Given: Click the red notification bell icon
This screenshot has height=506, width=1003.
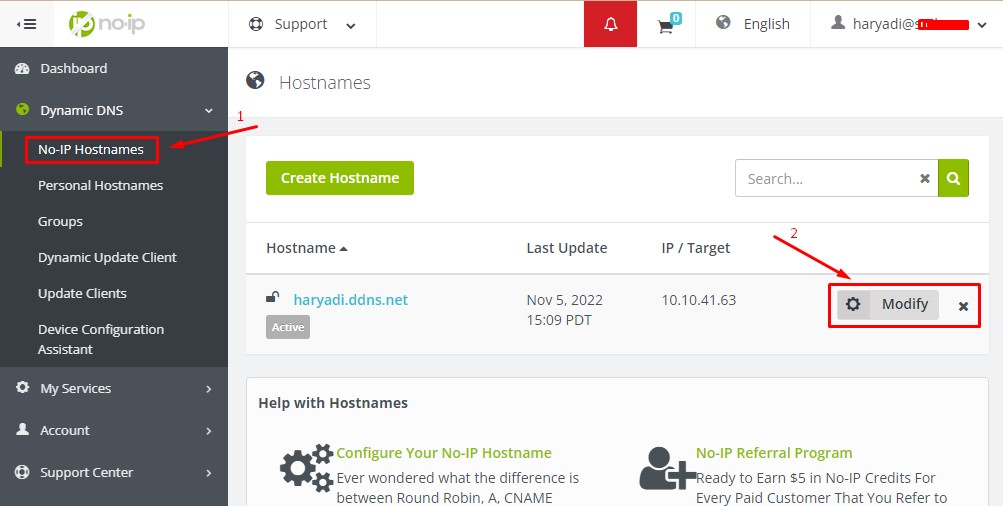Looking at the screenshot, I should (x=611, y=24).
